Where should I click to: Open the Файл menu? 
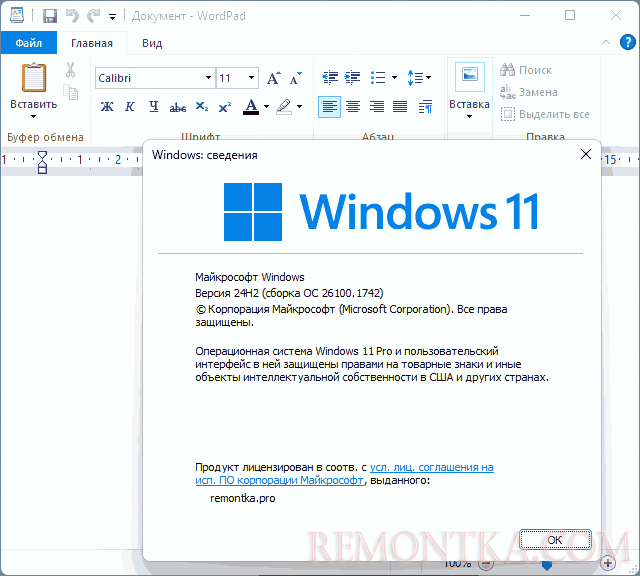[x=29, y=43]
